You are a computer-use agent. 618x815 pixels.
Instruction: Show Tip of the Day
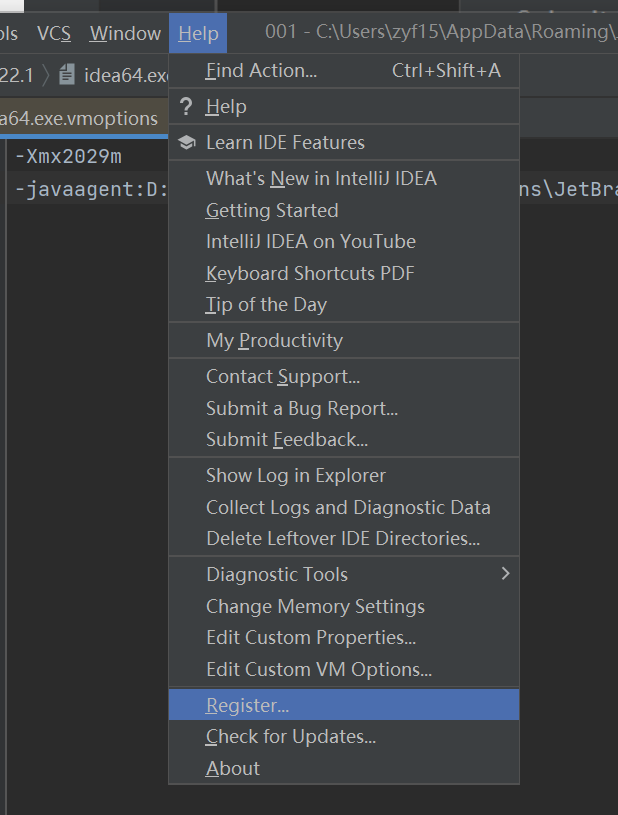tap(266, 305)
